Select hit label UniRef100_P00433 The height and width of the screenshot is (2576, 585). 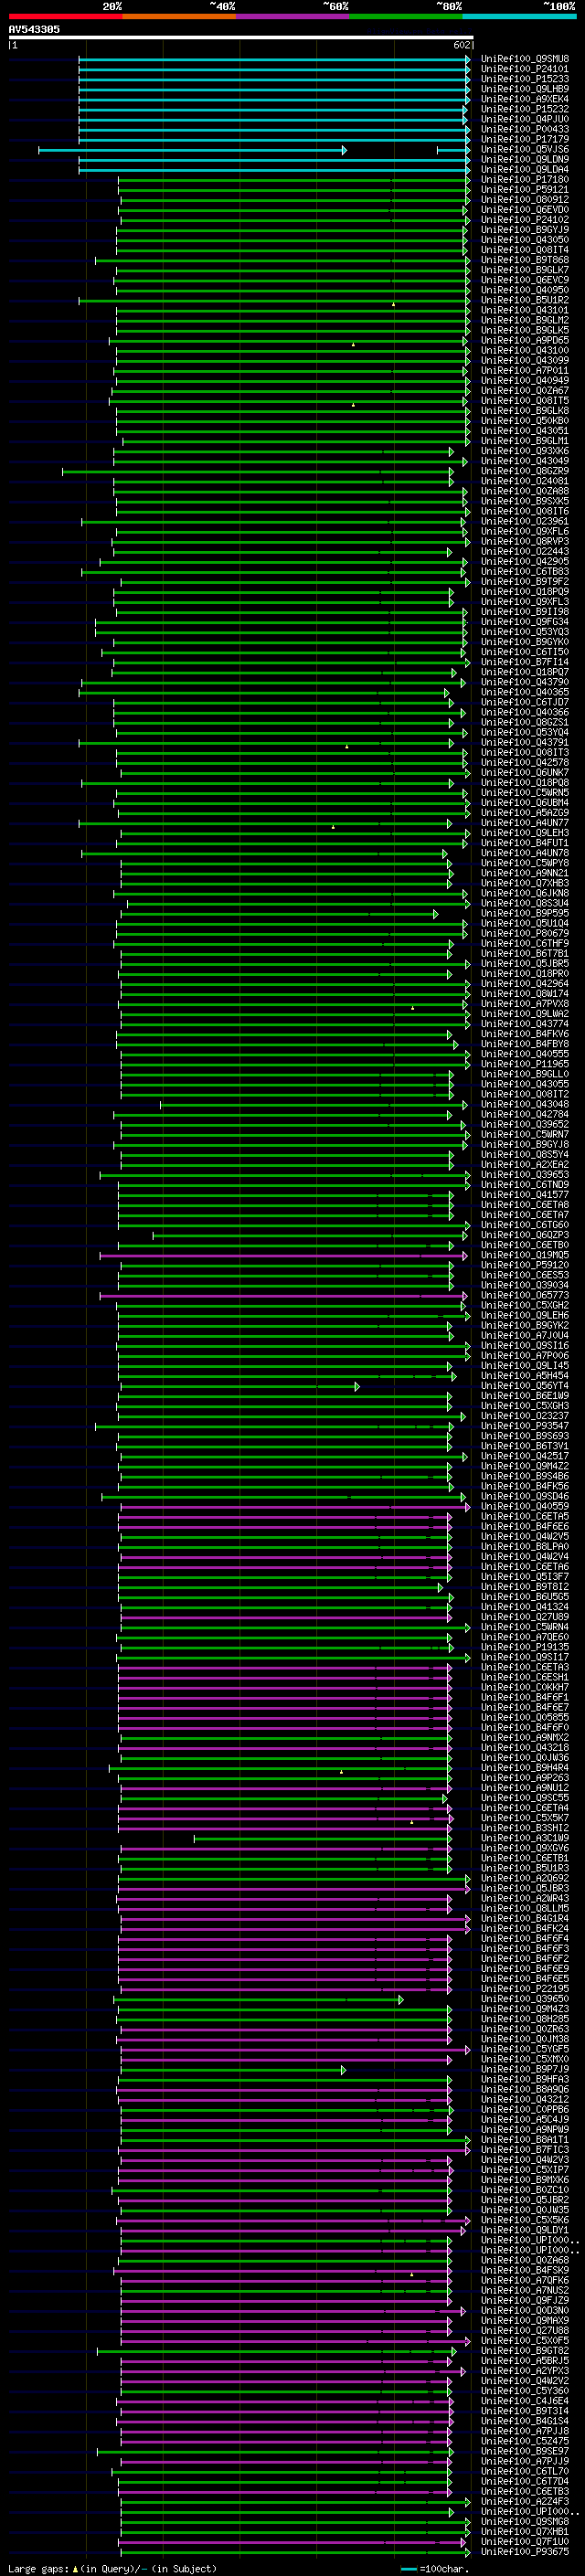(x=524, y=129)
